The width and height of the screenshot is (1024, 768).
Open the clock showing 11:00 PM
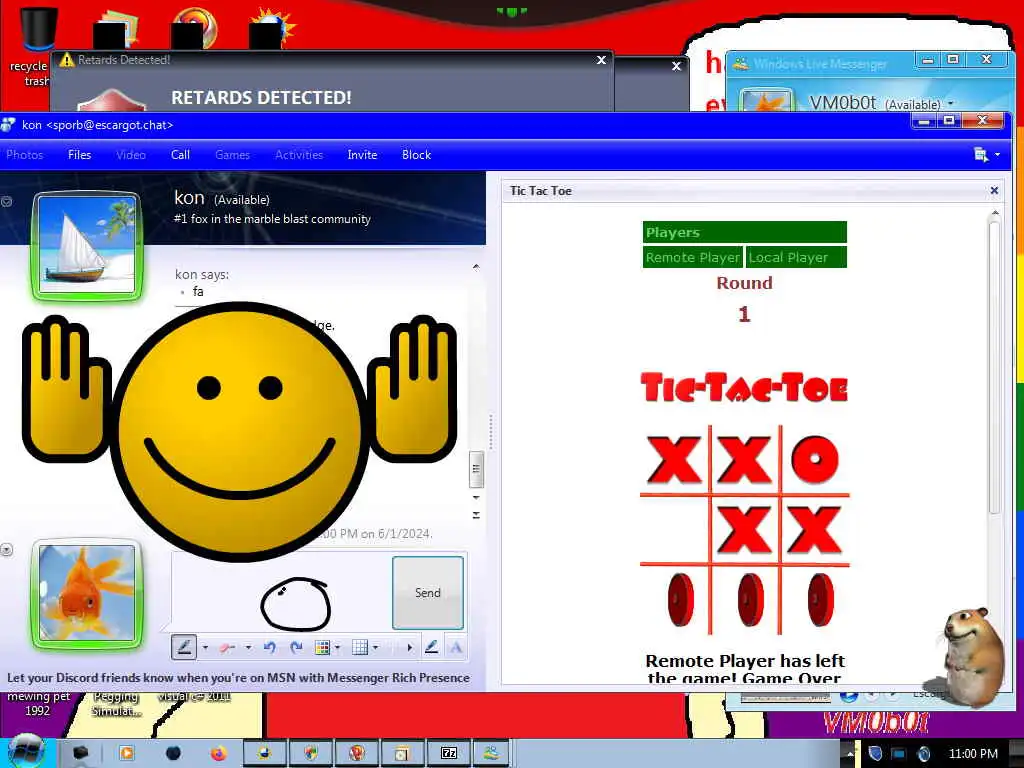tap(972, 754)
